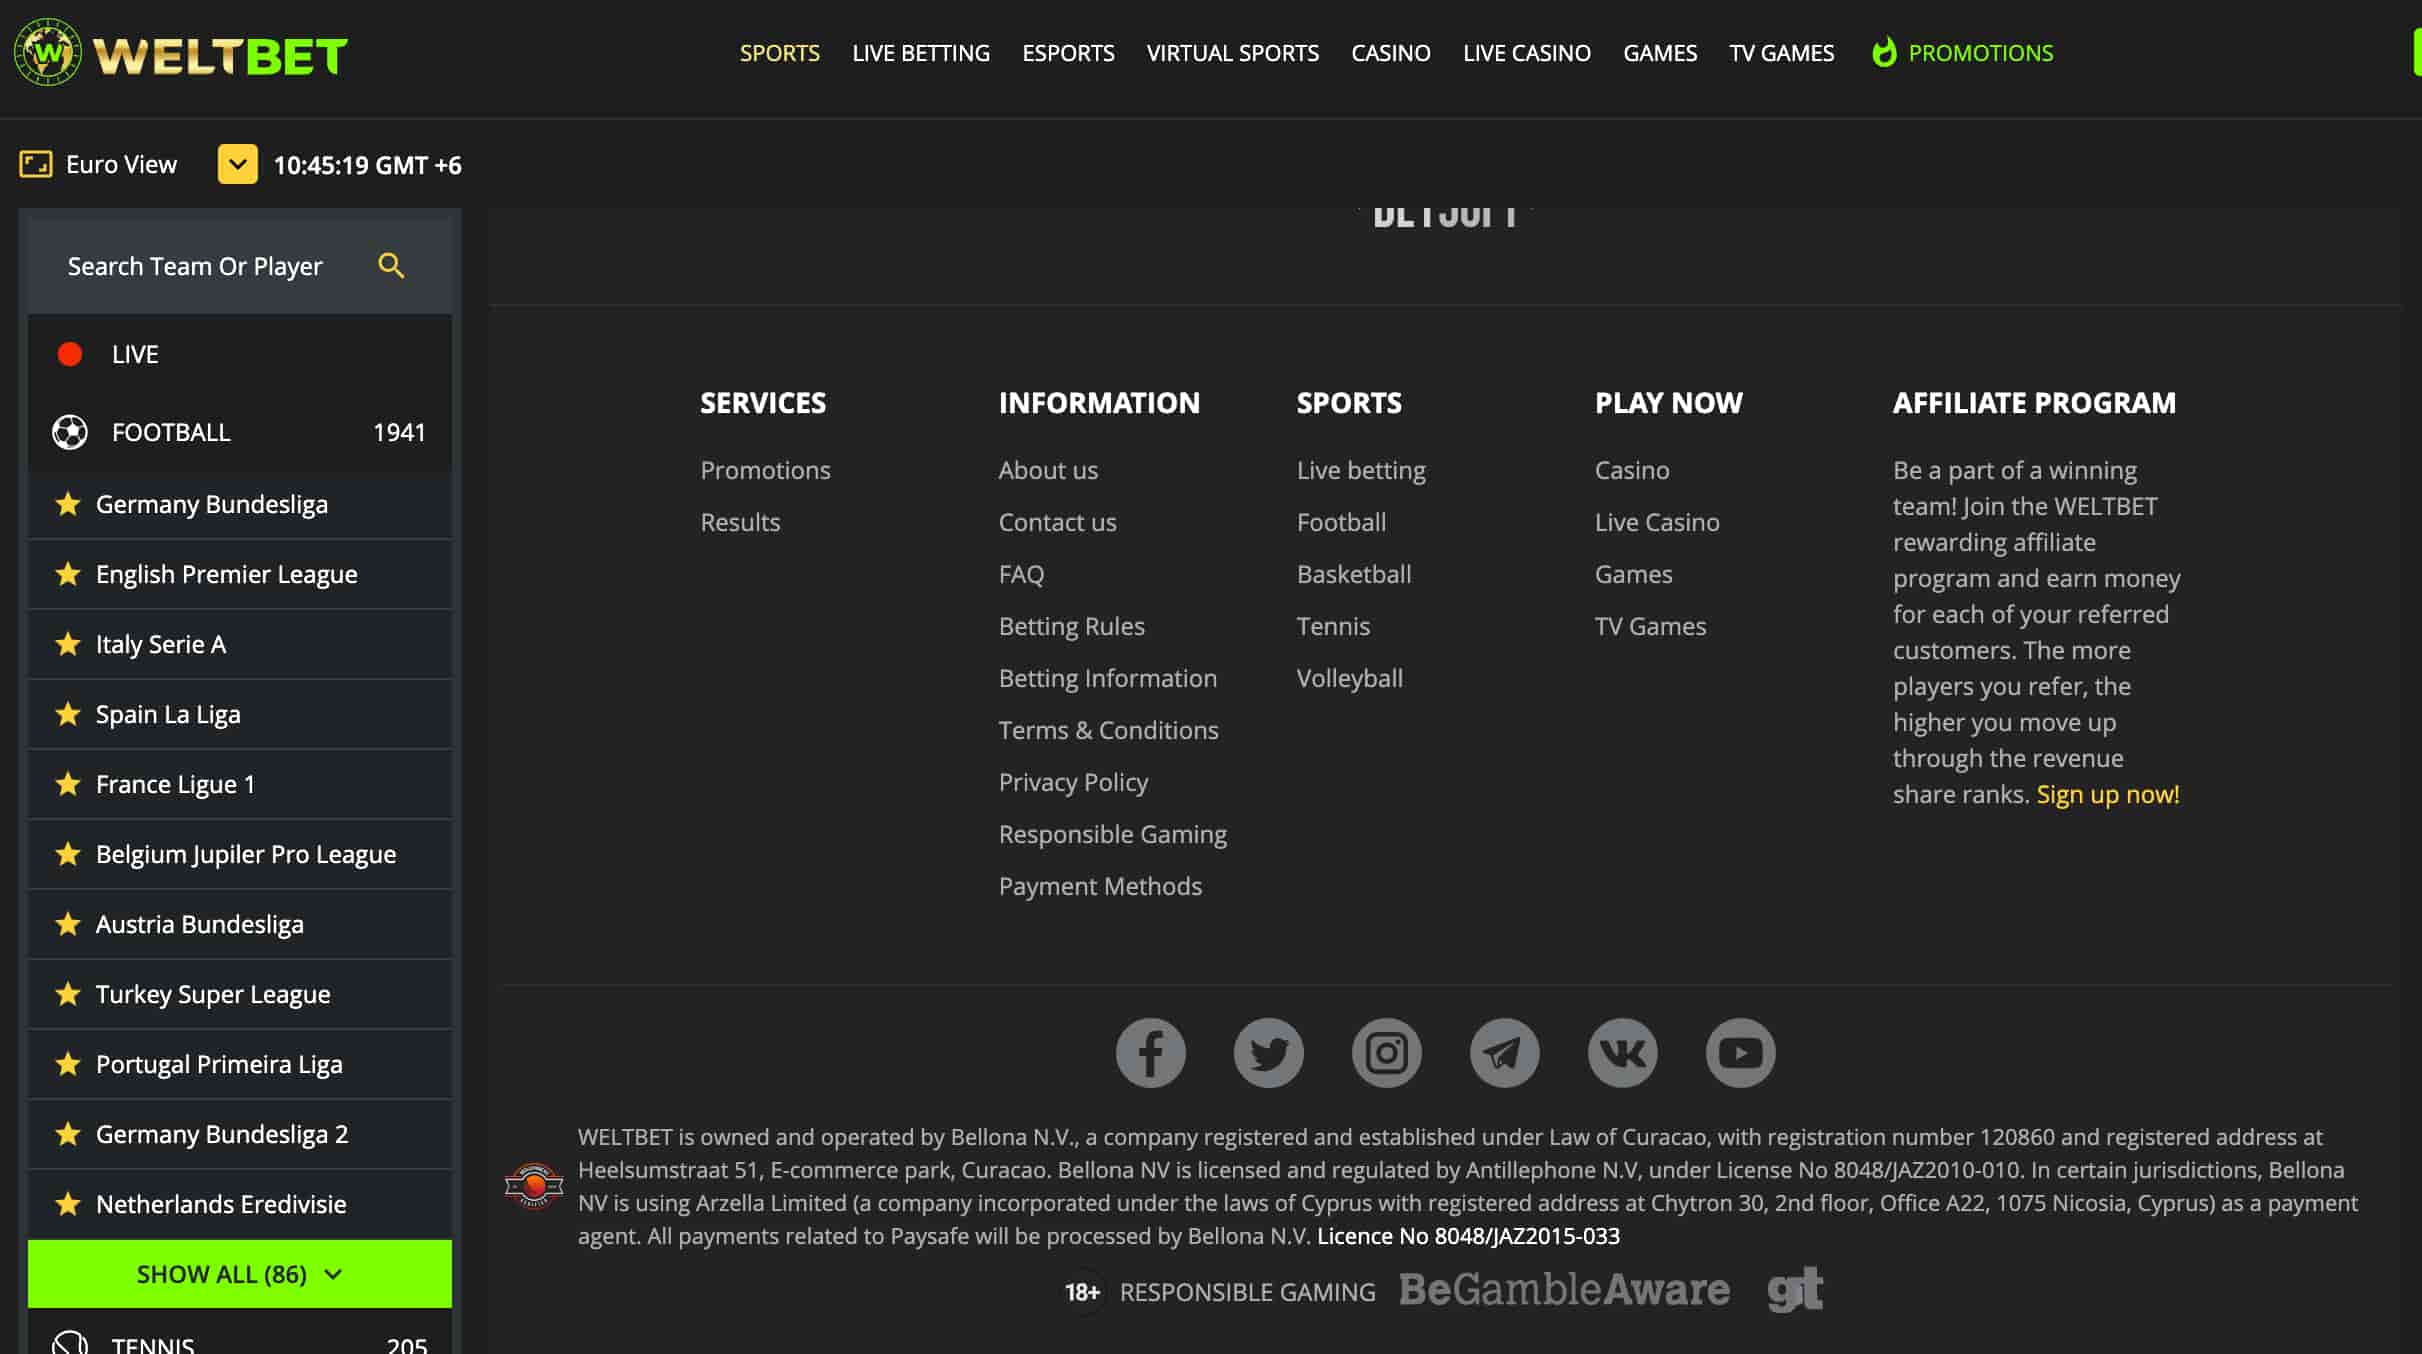Open the Terms & Conditions link
This screenshot has width=2422, height=1354.
[x=1108, y=730]
